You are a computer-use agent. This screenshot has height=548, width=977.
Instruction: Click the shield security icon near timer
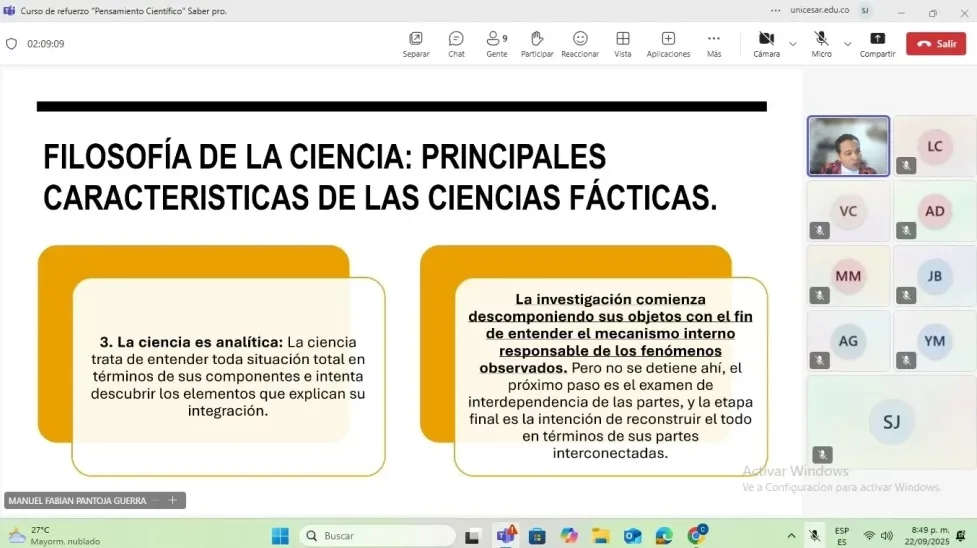coord(11,44)
